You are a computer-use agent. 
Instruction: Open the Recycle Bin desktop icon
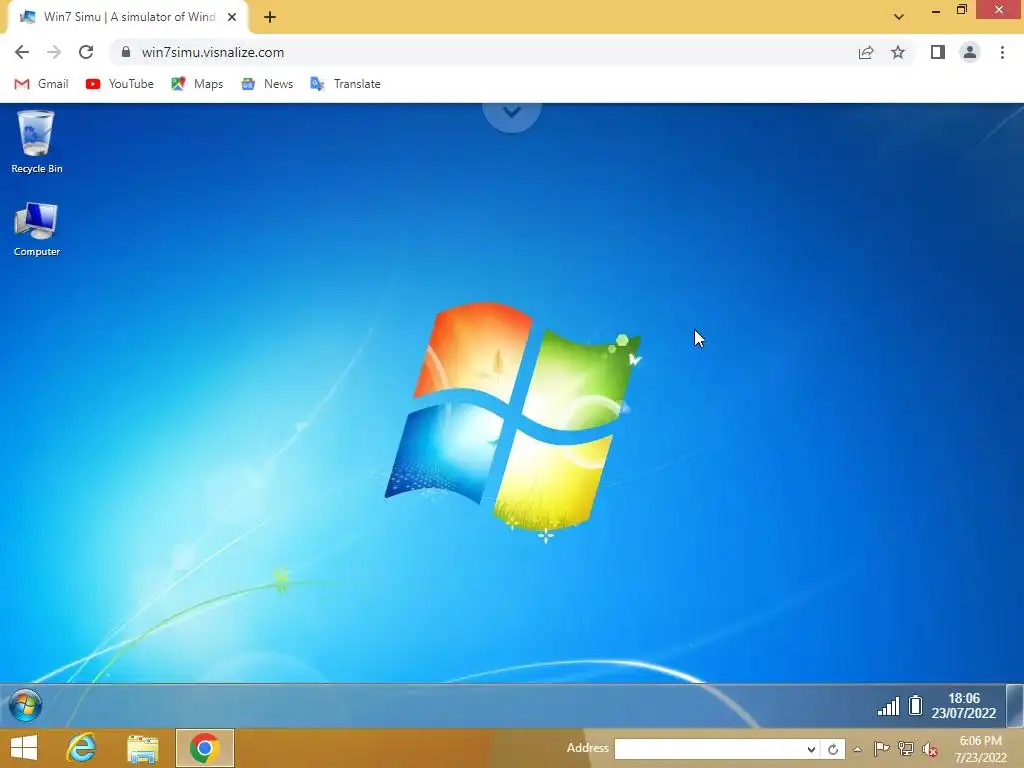point(37,142)
